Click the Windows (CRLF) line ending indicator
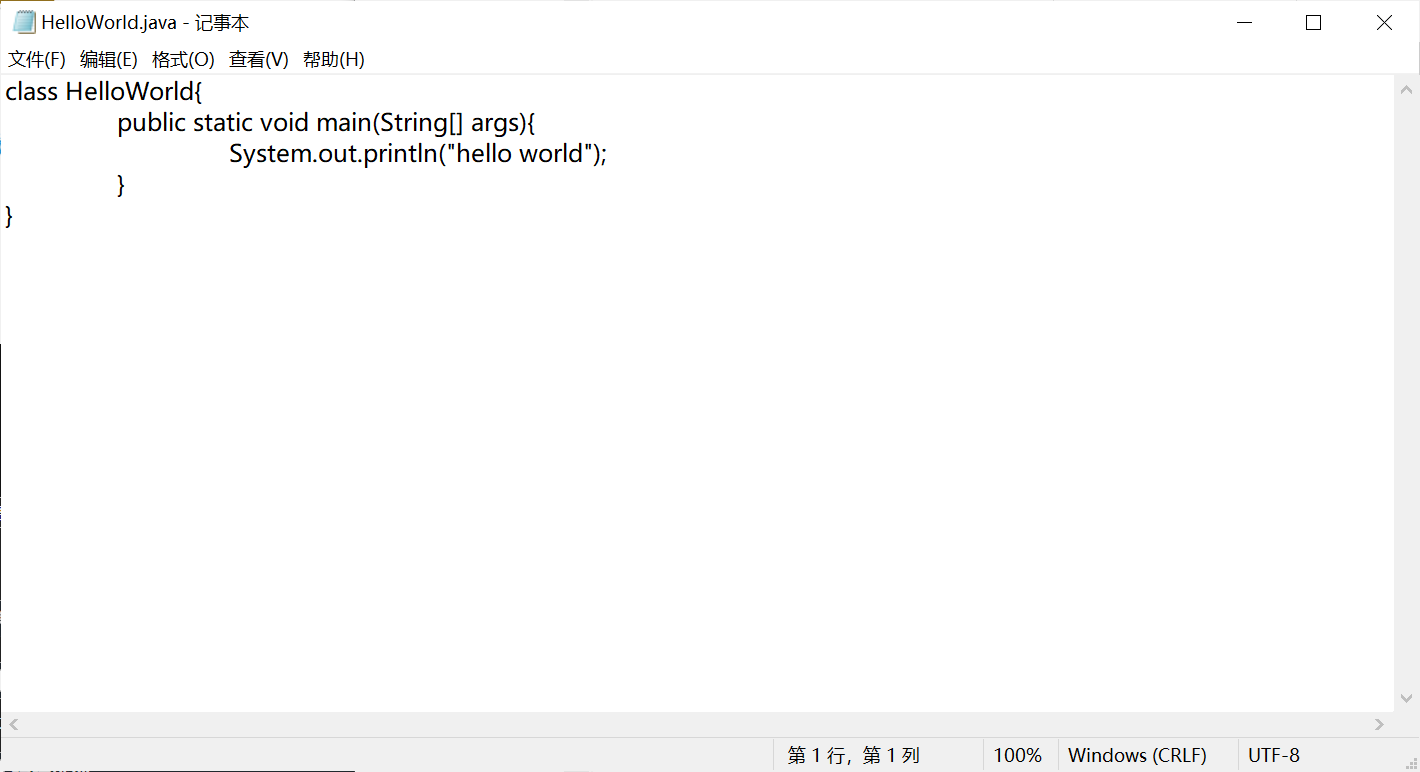1420x772 pixels. click(1137, 755)
